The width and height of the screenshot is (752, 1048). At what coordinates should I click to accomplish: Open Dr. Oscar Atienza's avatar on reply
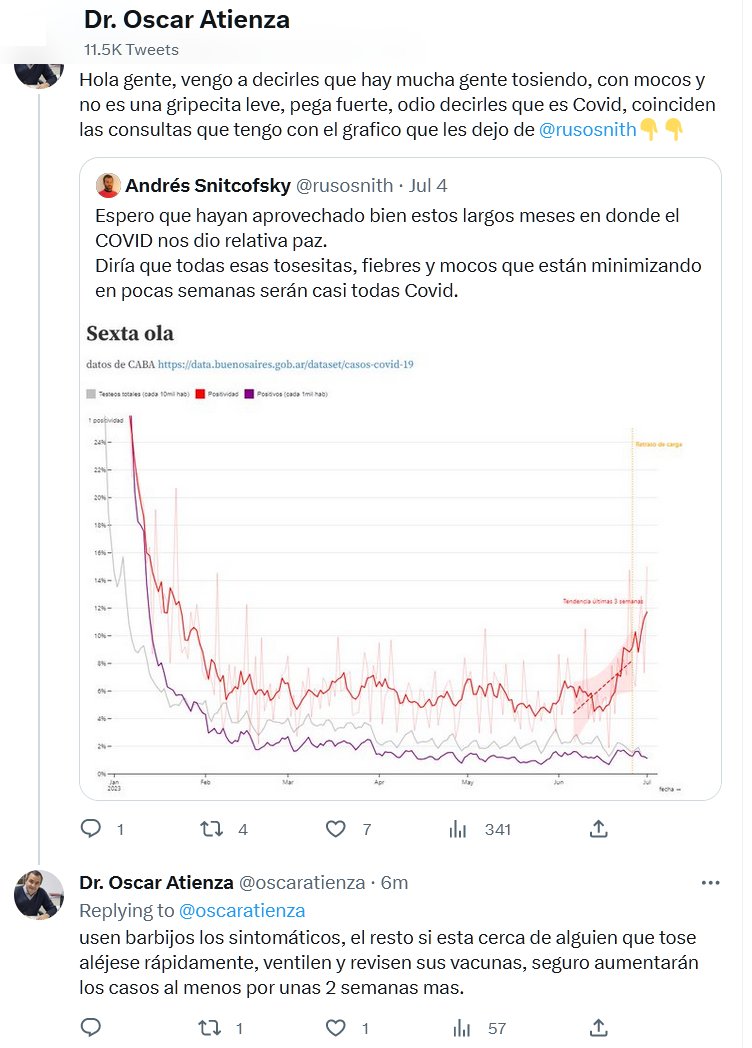(x=38, y=895)
